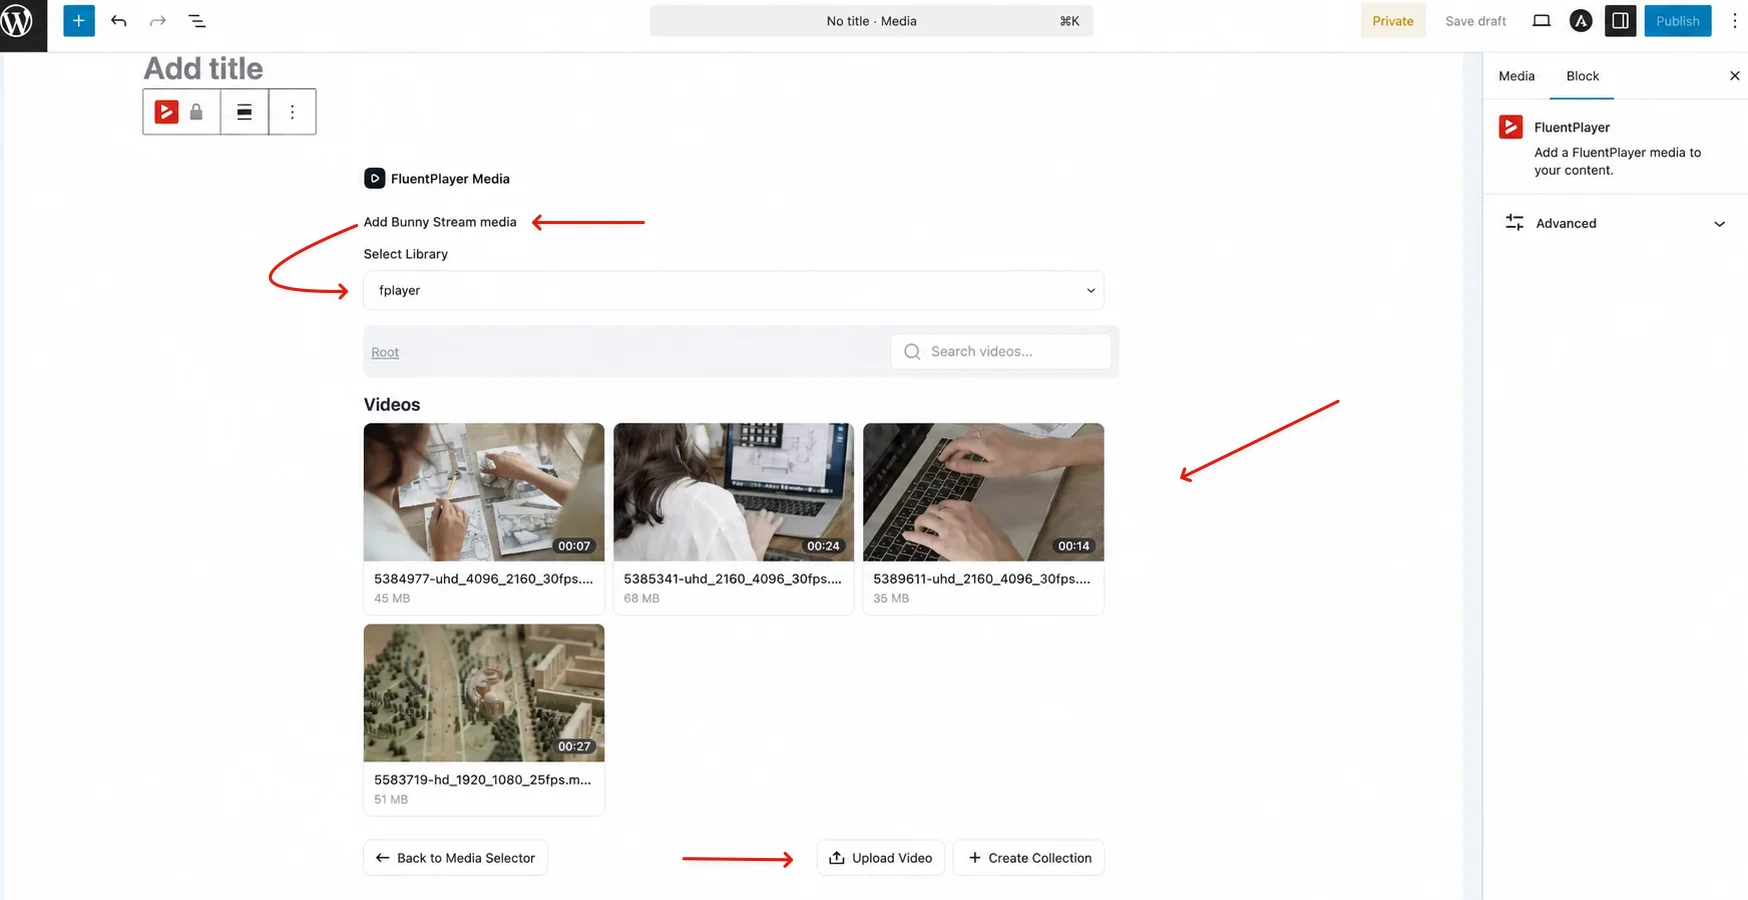Focus the Search videos field
The height and width of the screenshot is (900, 1748).
pyautogui.click(x=1001, y=352)
